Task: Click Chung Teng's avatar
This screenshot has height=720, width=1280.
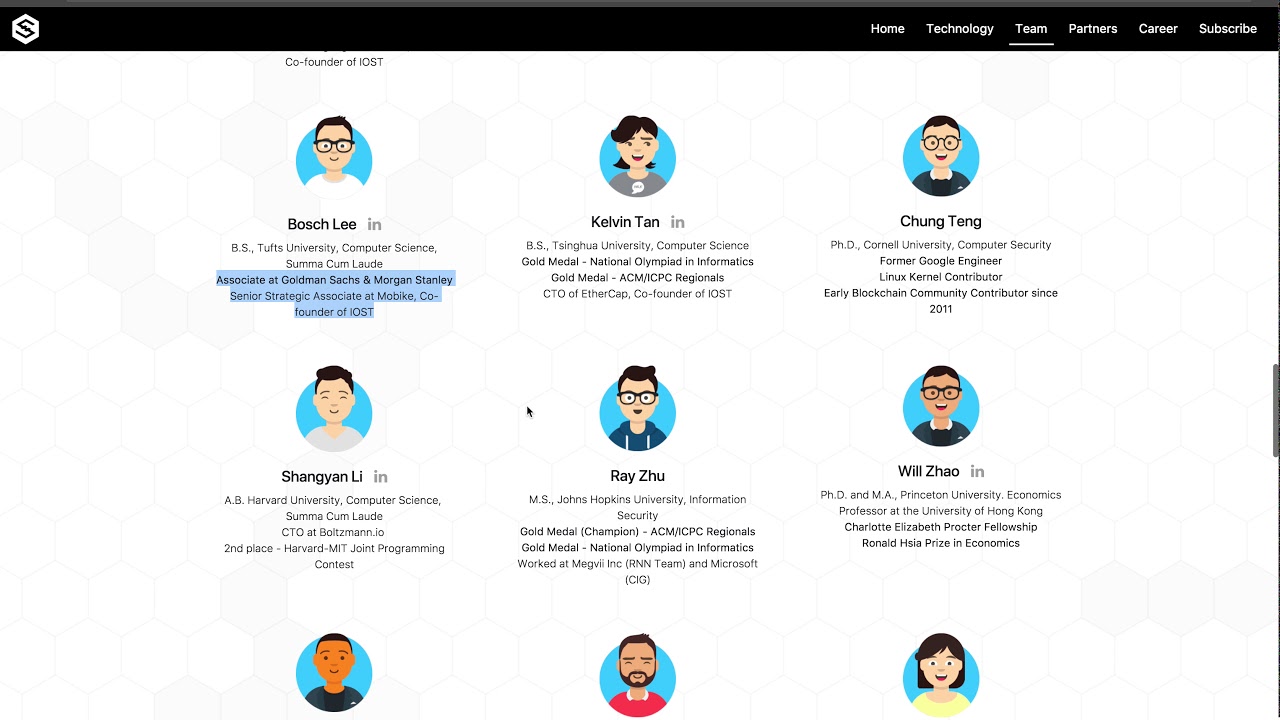Action: 941,156
